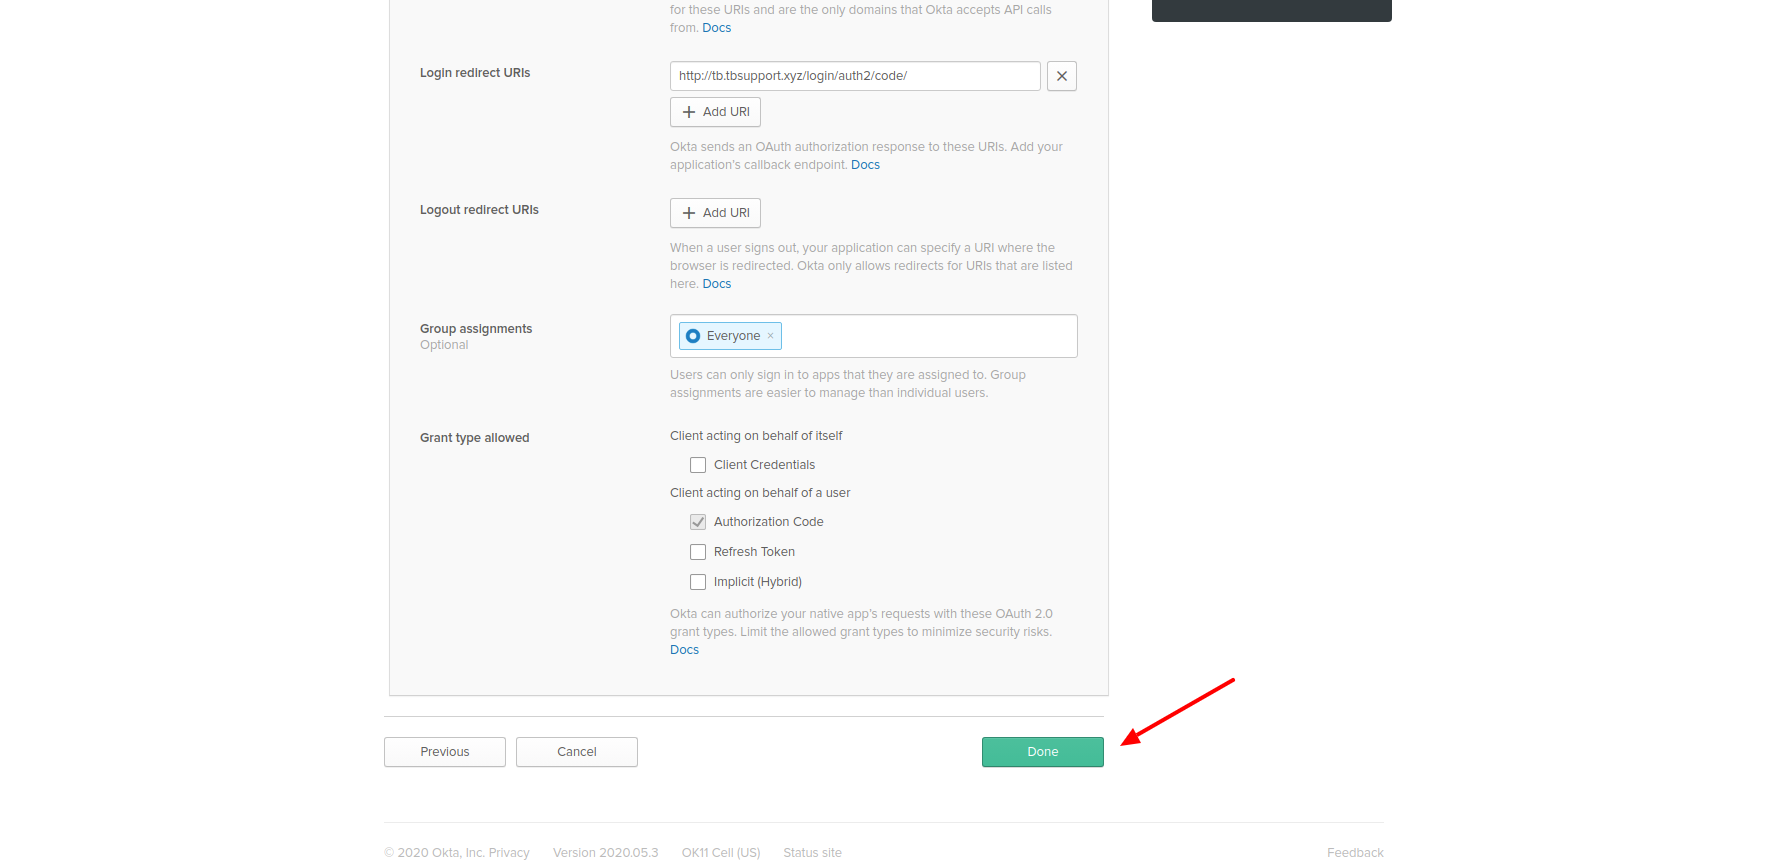
Task: Open Docs link under Logout redirect description
Action: pyautogui.click(x=716, y=284)
